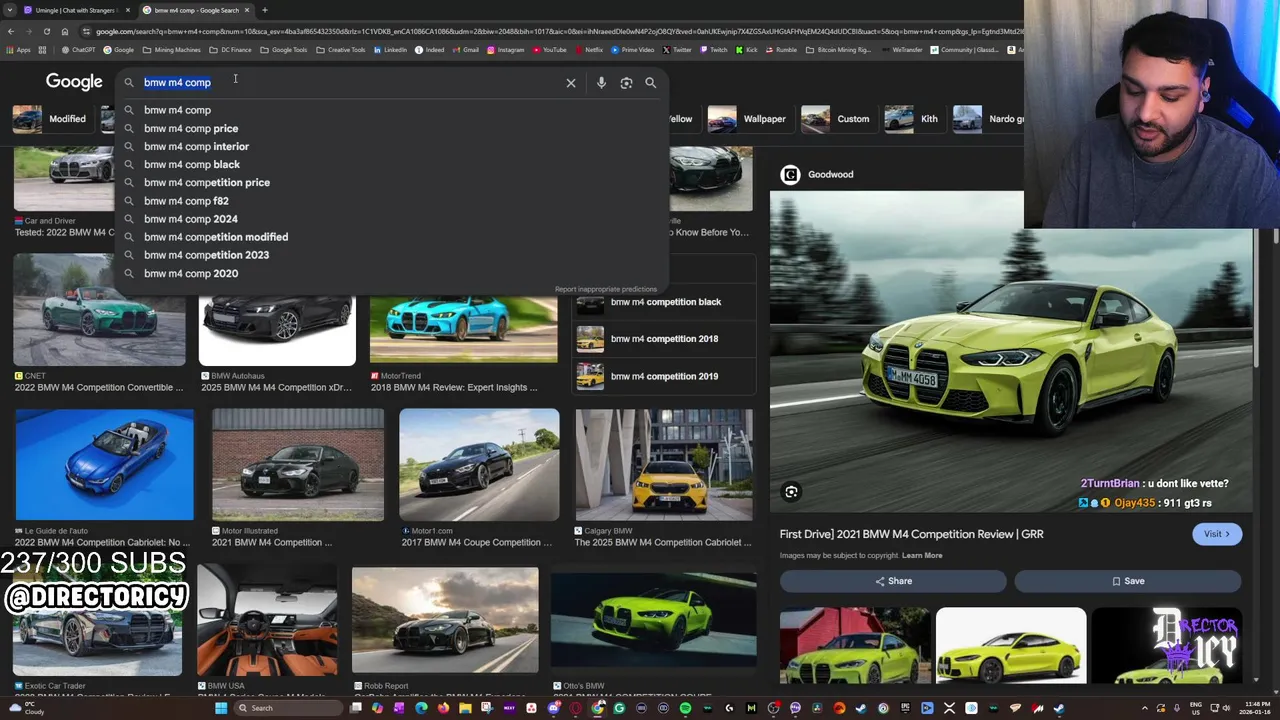The image size is (1280, 720).
Task: Click the browser back arrow
Action: (10, 32)
